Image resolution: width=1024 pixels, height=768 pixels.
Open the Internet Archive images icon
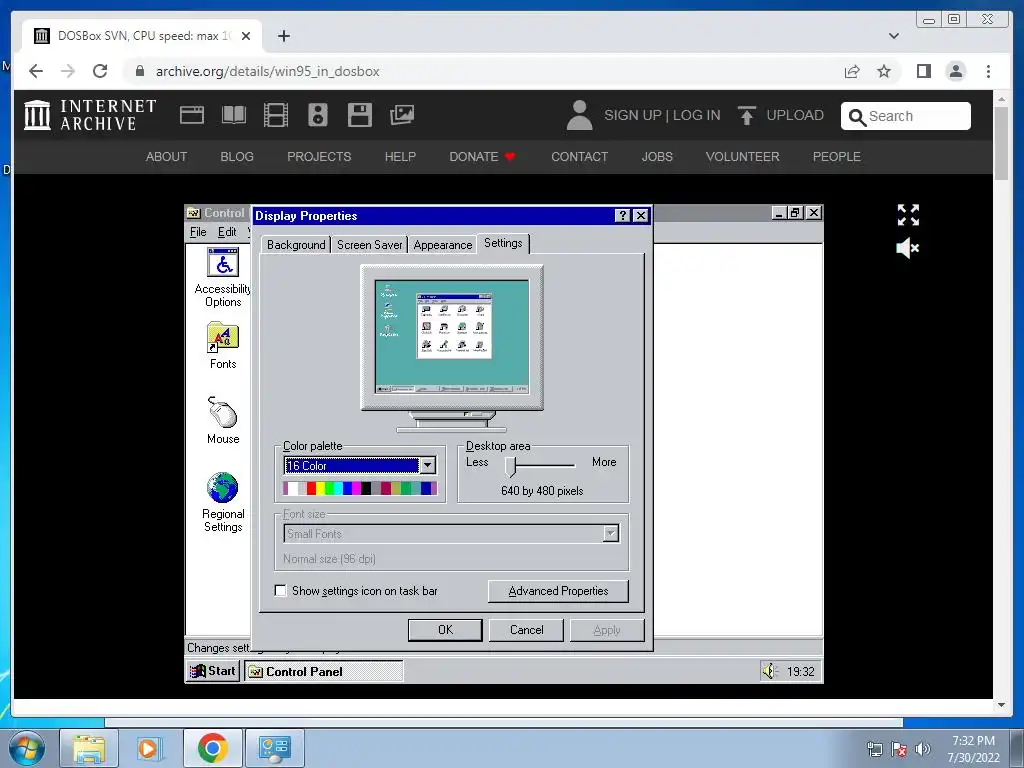[x=402, y=115]
